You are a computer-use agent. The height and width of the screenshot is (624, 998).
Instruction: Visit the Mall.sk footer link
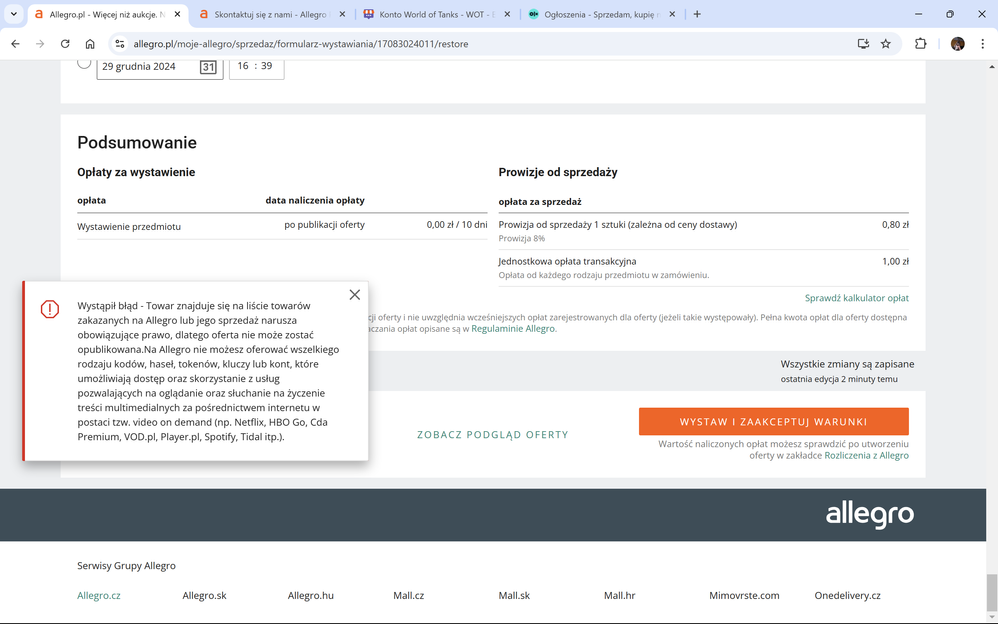click(514, 596)
